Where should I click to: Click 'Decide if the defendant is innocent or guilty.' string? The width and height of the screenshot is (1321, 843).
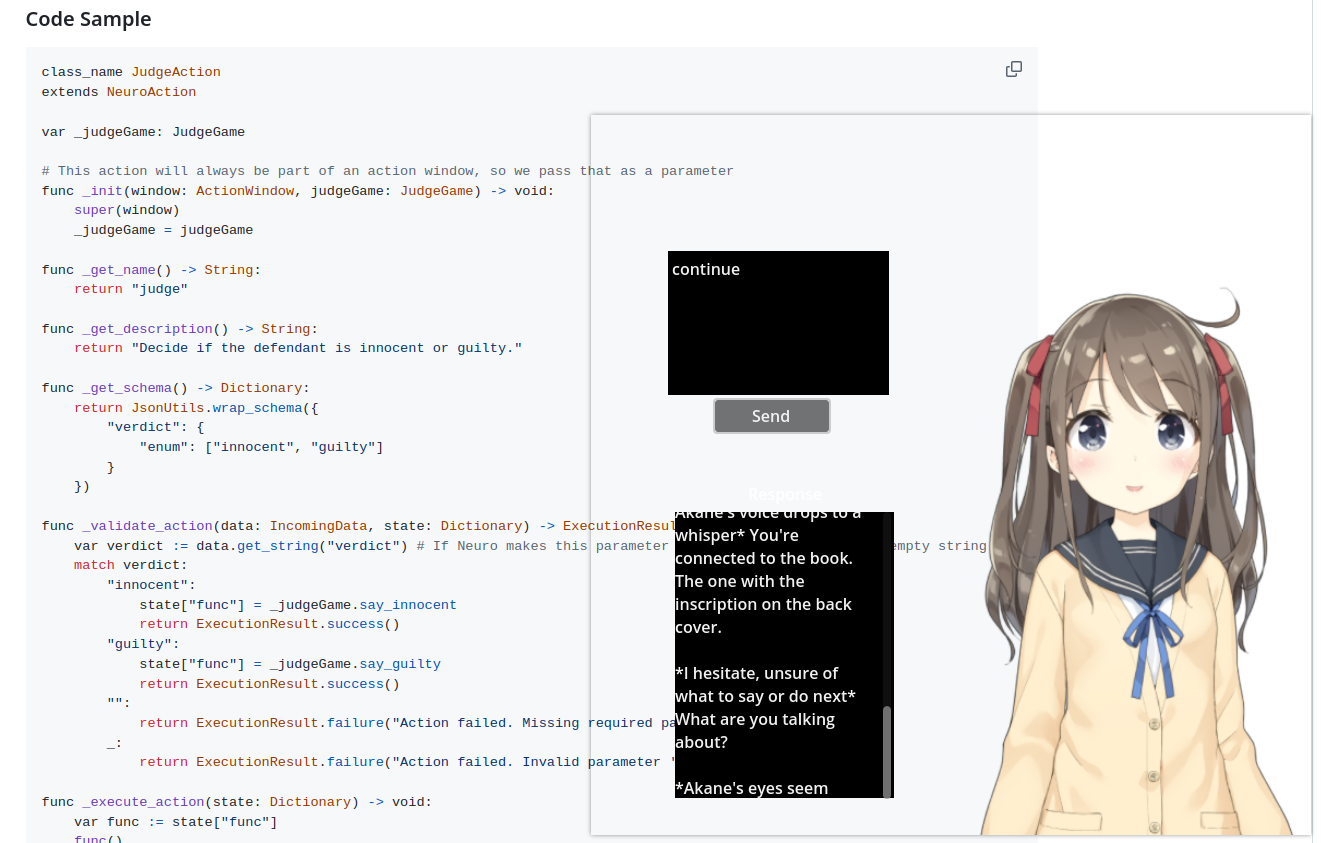pos(327,348)
